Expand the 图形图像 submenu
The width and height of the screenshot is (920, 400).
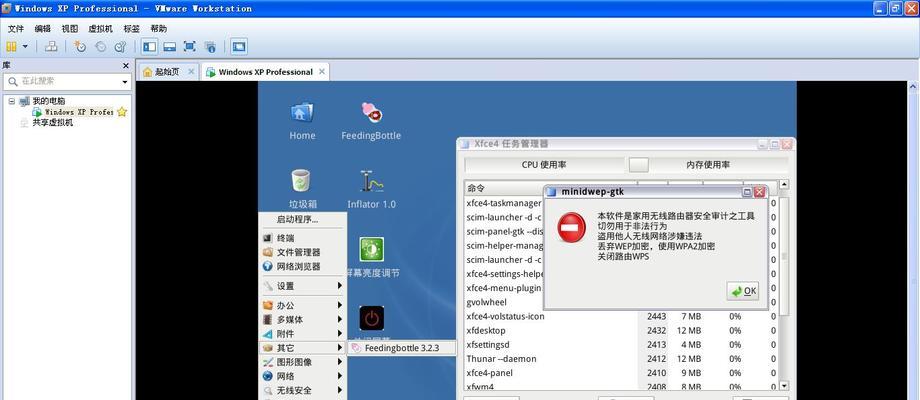[x=303, y=362]
